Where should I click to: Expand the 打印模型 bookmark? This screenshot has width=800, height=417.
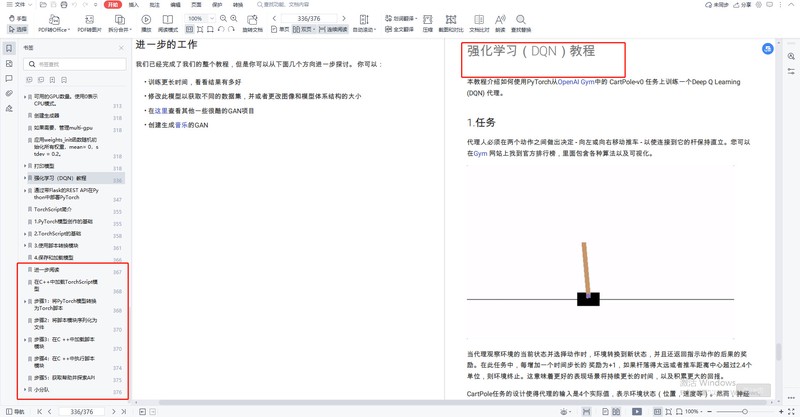point(25,166)
